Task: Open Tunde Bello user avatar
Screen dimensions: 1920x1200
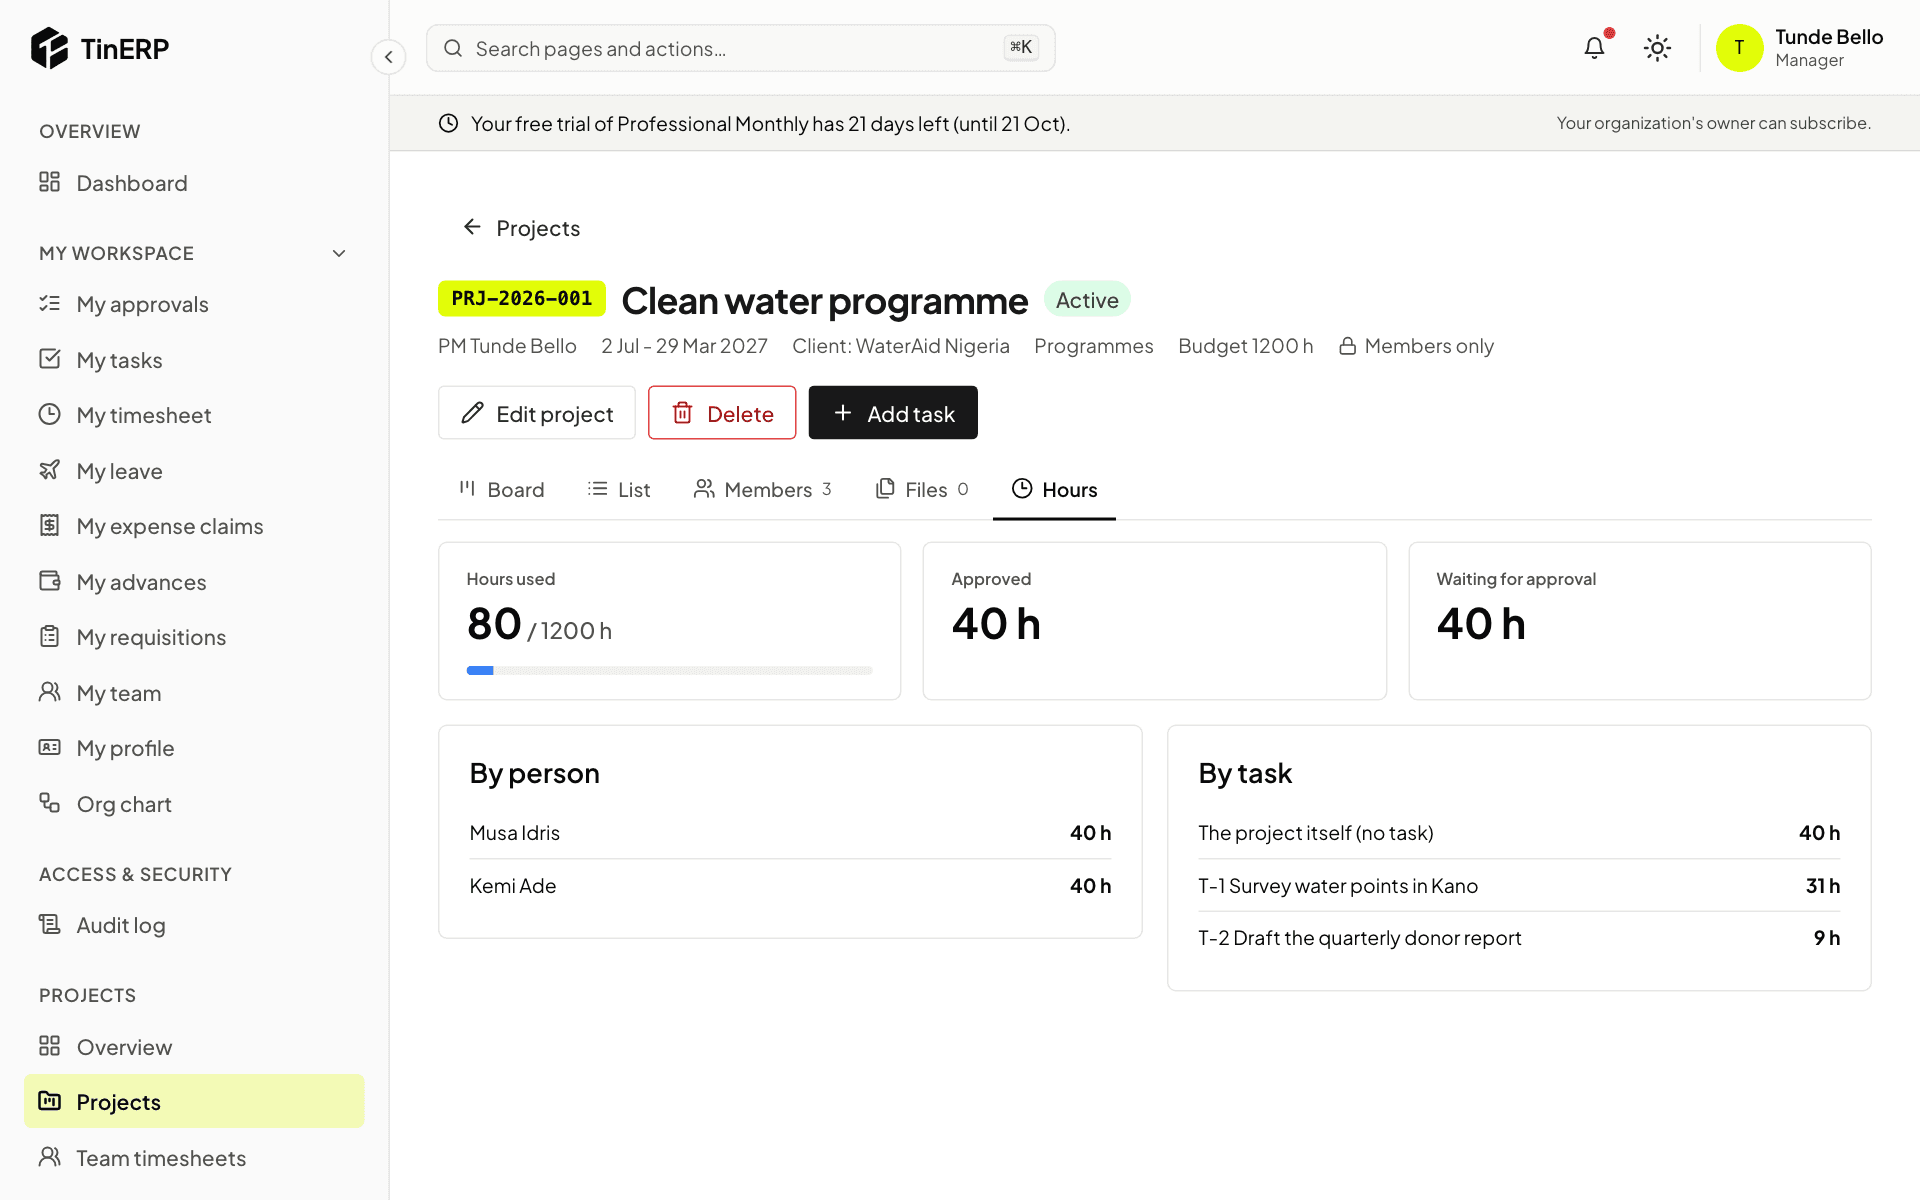Action: (1739, 48)
